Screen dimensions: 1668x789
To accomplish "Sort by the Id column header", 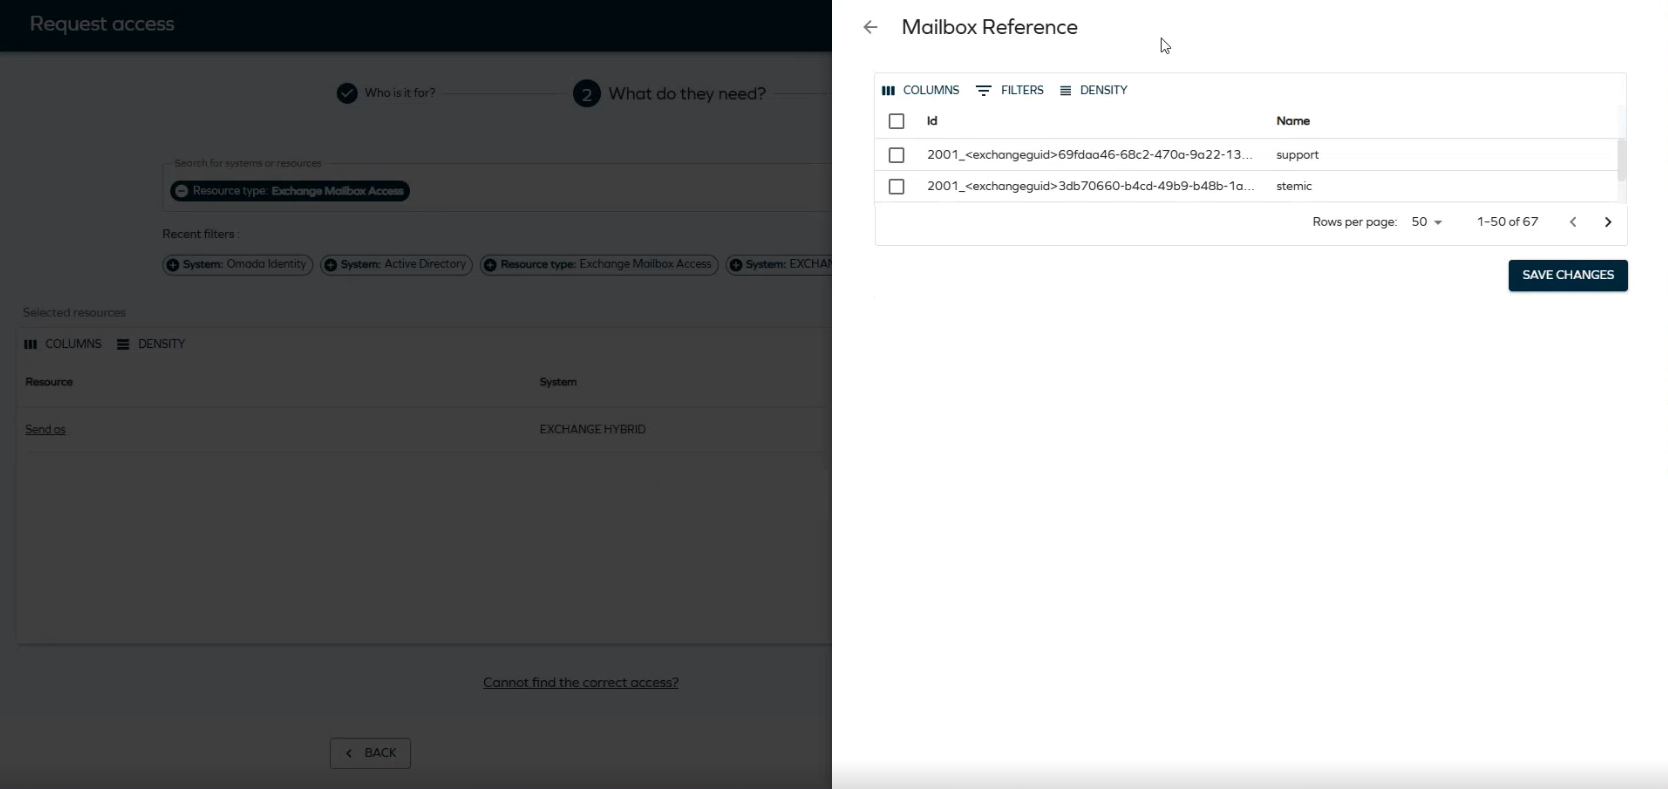I will 932,121.
